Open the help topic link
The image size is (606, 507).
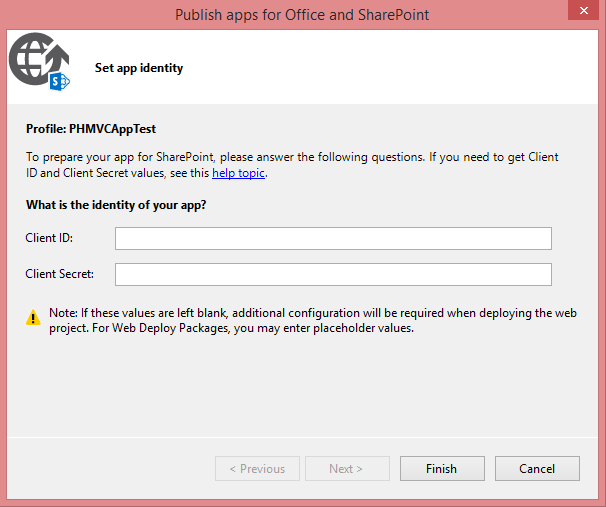click(x=238, y=173)
